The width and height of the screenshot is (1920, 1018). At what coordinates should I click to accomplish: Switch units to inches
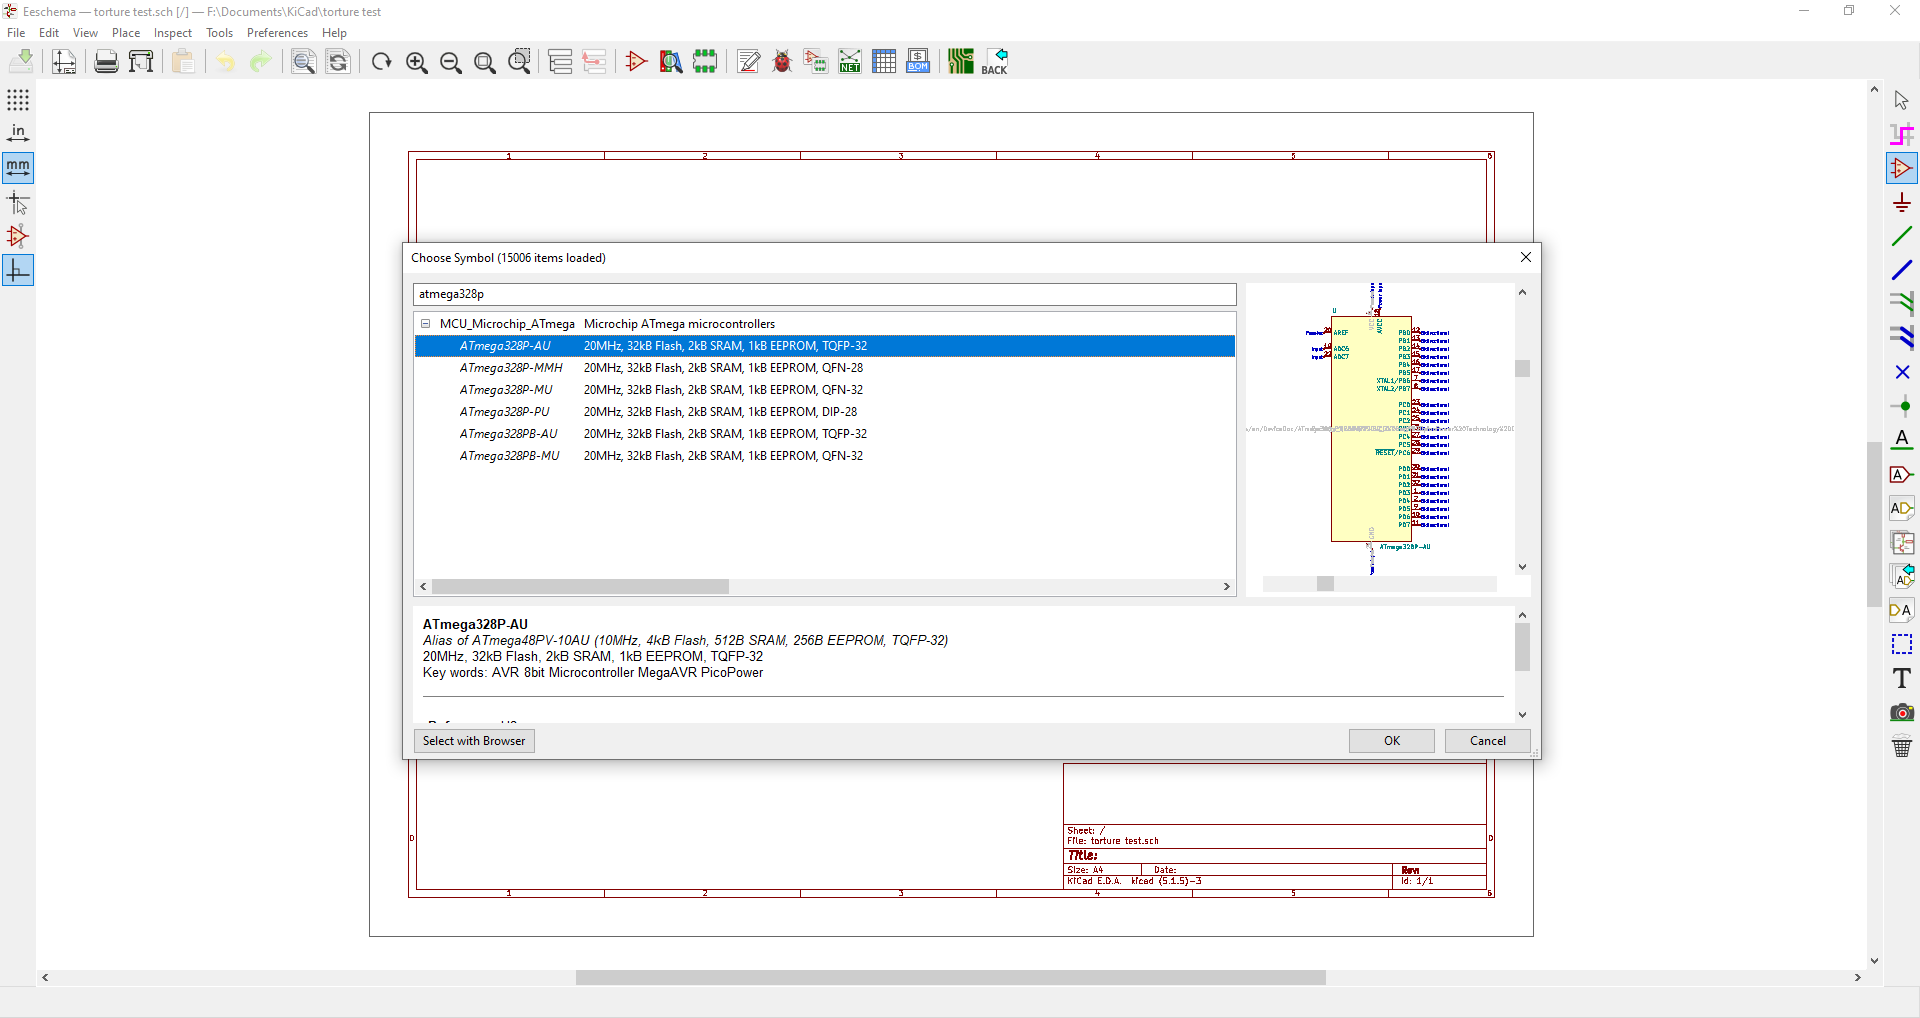tap(18, 134)
